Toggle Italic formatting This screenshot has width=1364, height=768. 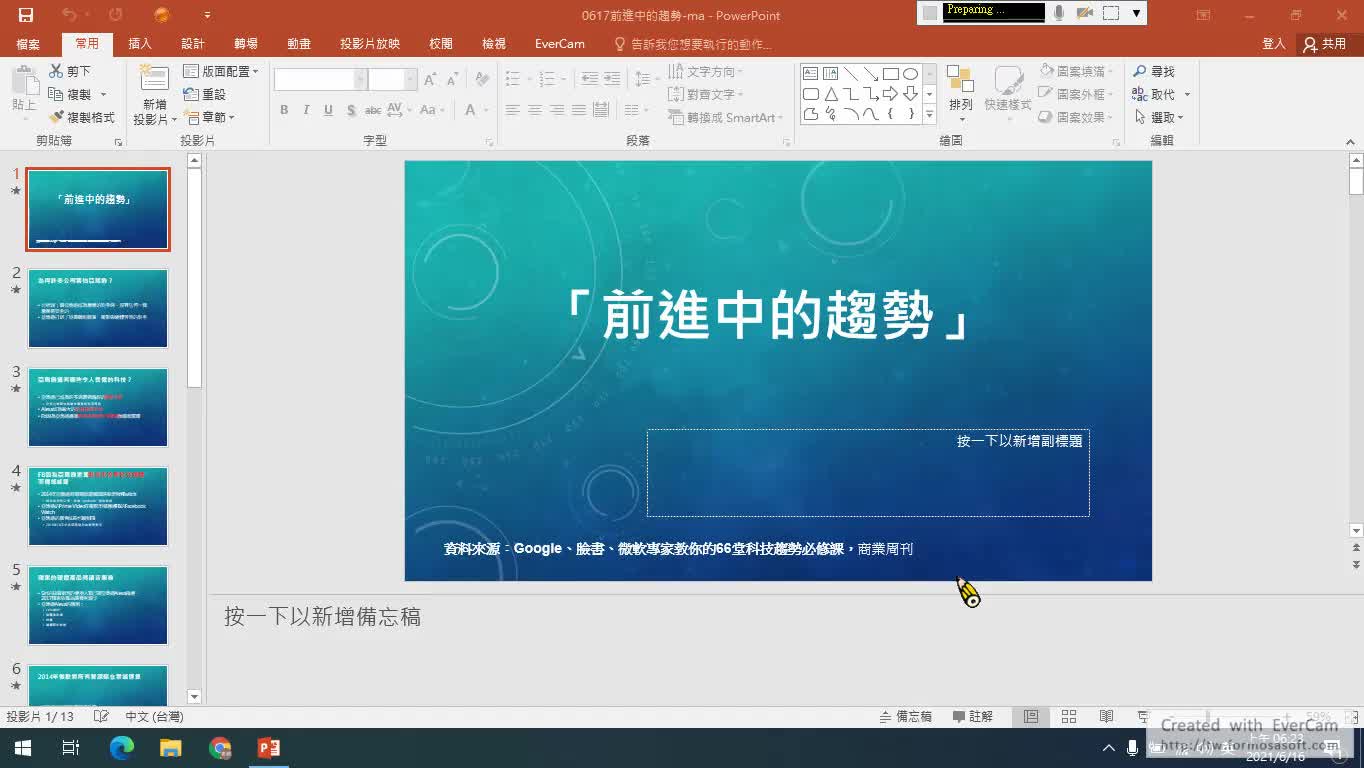point(306,110)
